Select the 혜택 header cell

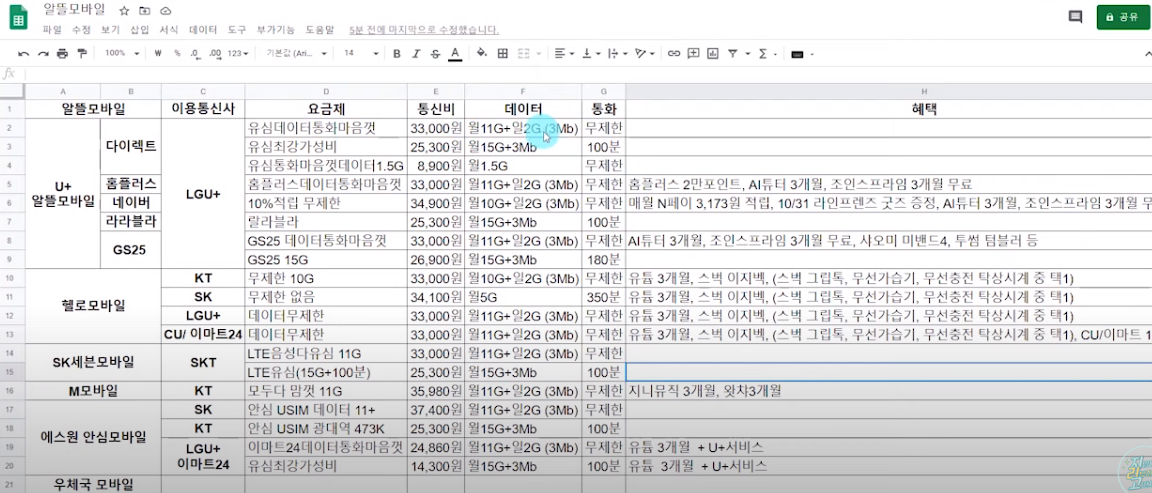[x=889, y=109]
